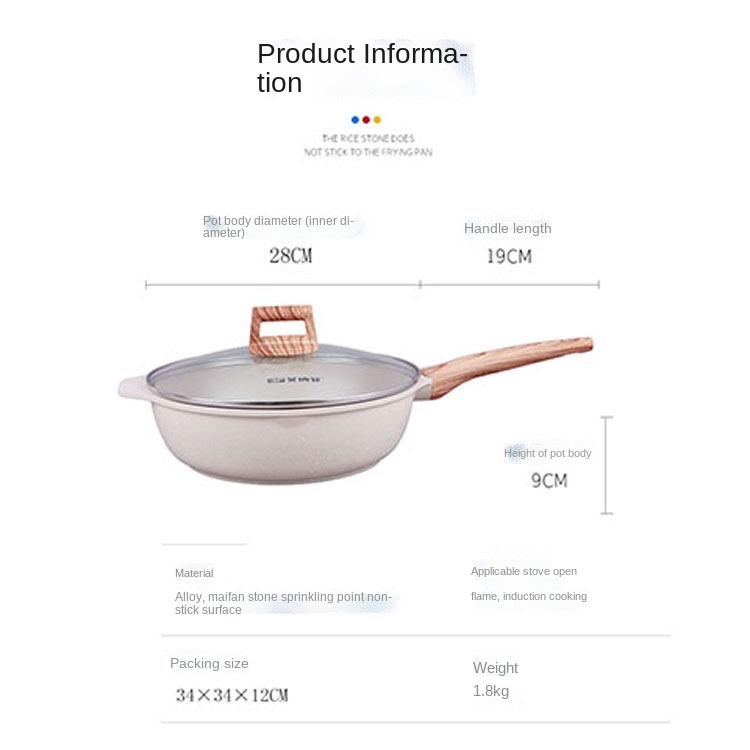Click the wooden pan handle
Viewport: 750px width, 750px height.
[x=510, y=360]
